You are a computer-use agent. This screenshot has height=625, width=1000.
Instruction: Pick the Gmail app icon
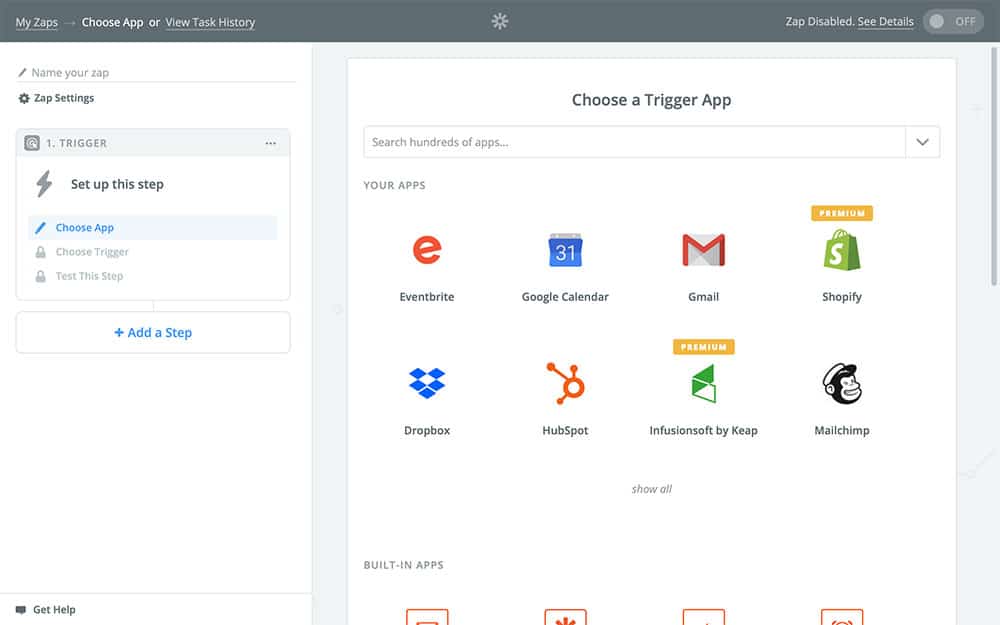tap(703, 250)
